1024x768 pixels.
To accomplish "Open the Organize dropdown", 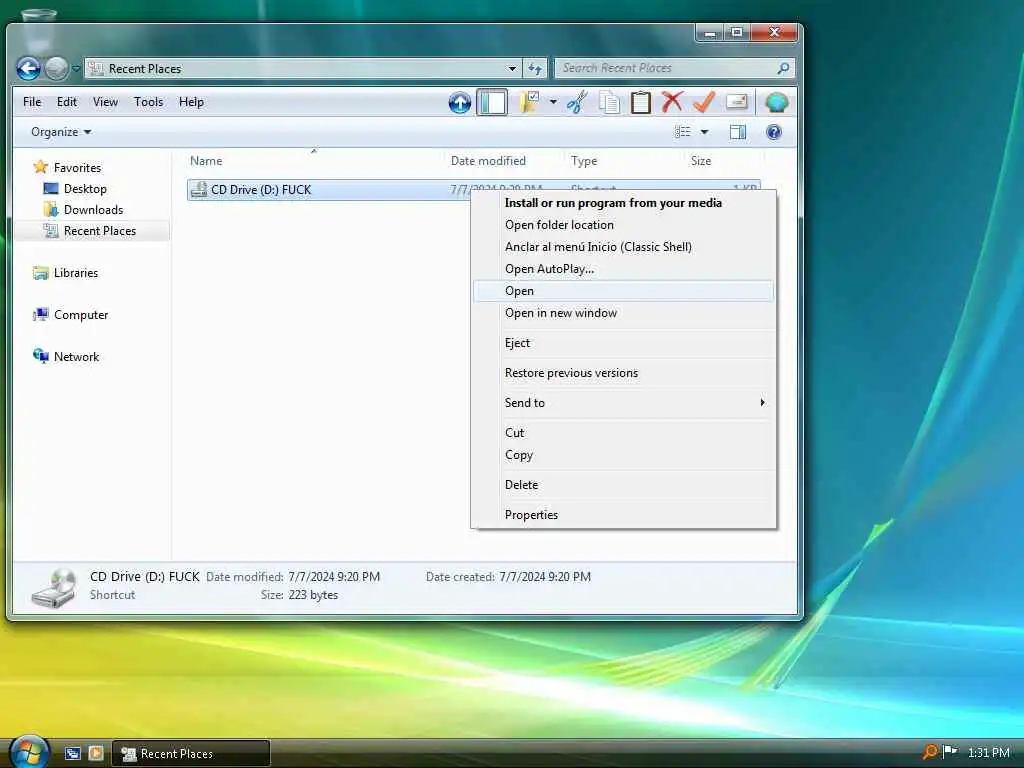I will (x=61, y=132).
